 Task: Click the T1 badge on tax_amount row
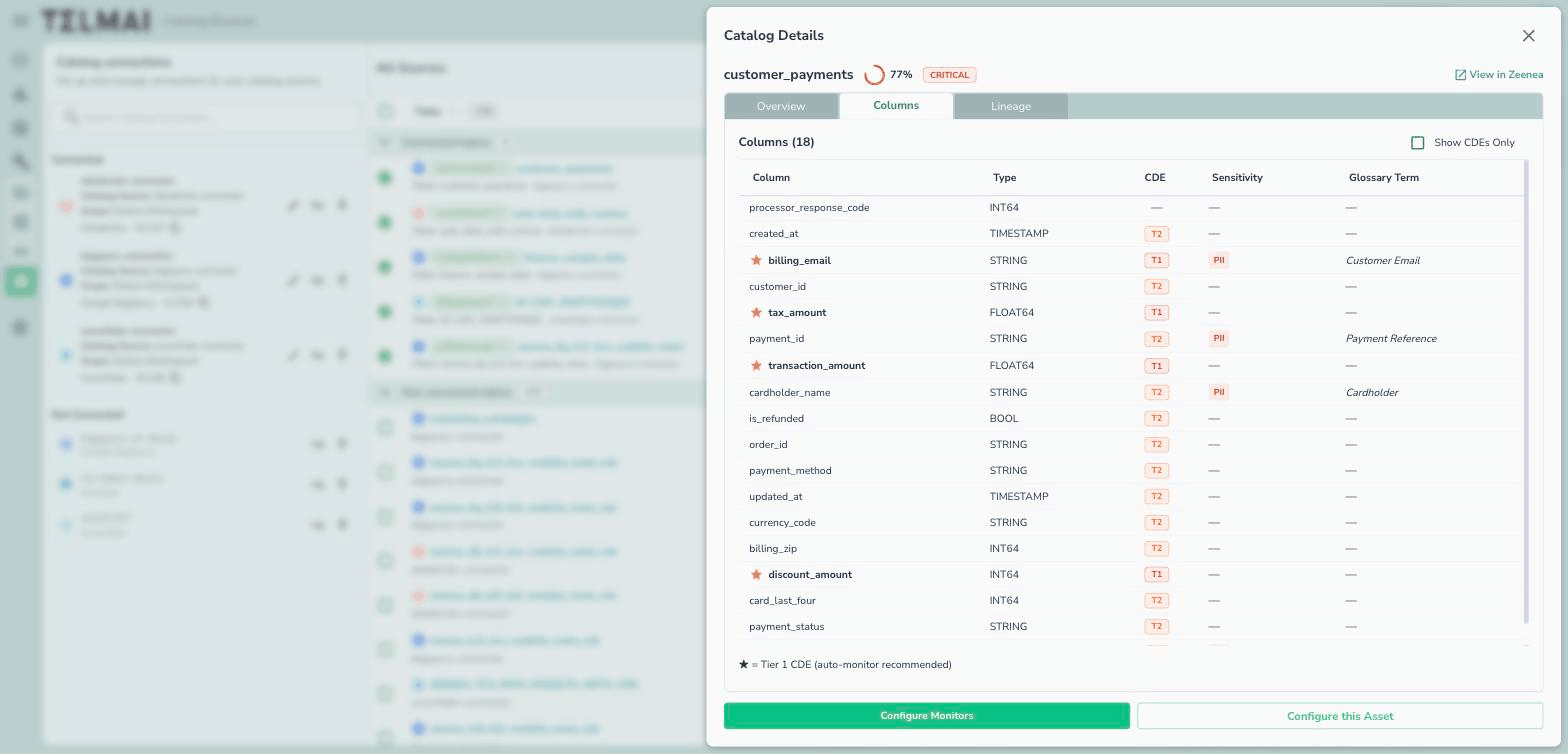(1156, 312)
